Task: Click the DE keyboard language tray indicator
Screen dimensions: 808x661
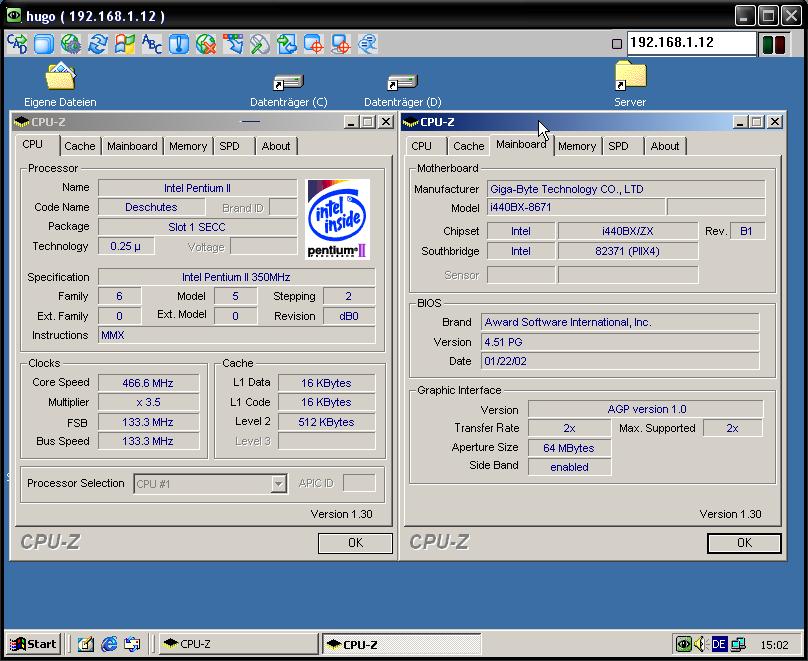Action: point(719,645)
